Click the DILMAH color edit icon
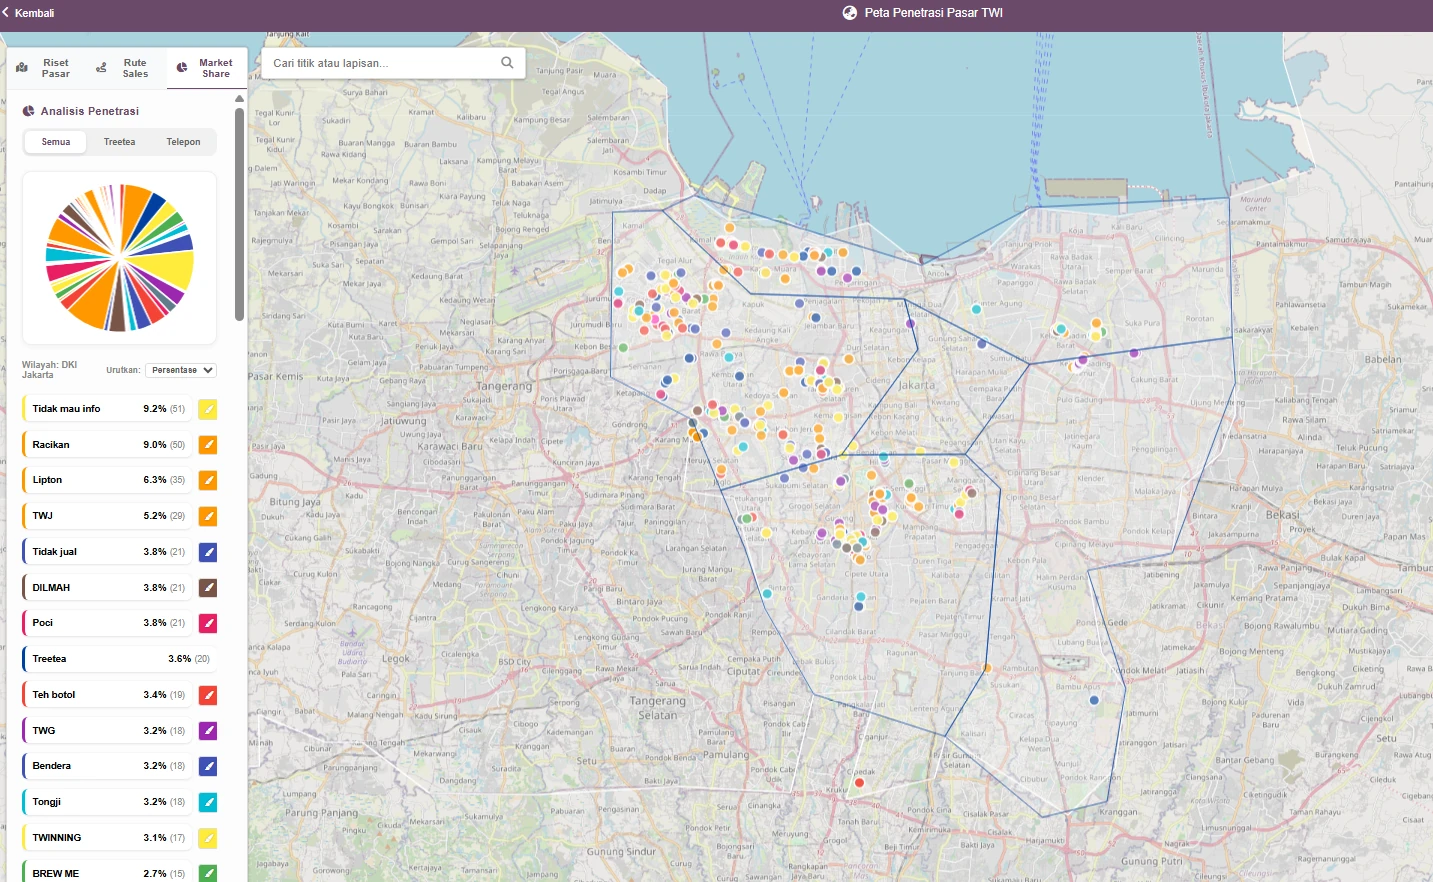The height and width of the screenshot is (882, 1433). pyautogui.click(x=208, y=588)
